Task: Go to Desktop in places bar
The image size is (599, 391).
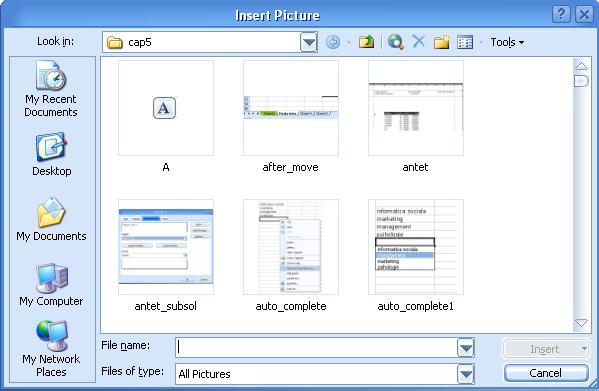Action: tap(51, 154)
